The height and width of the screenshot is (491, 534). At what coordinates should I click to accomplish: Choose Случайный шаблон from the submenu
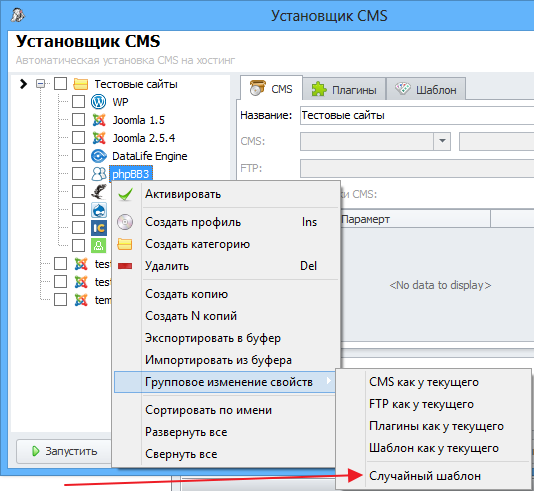425,476
